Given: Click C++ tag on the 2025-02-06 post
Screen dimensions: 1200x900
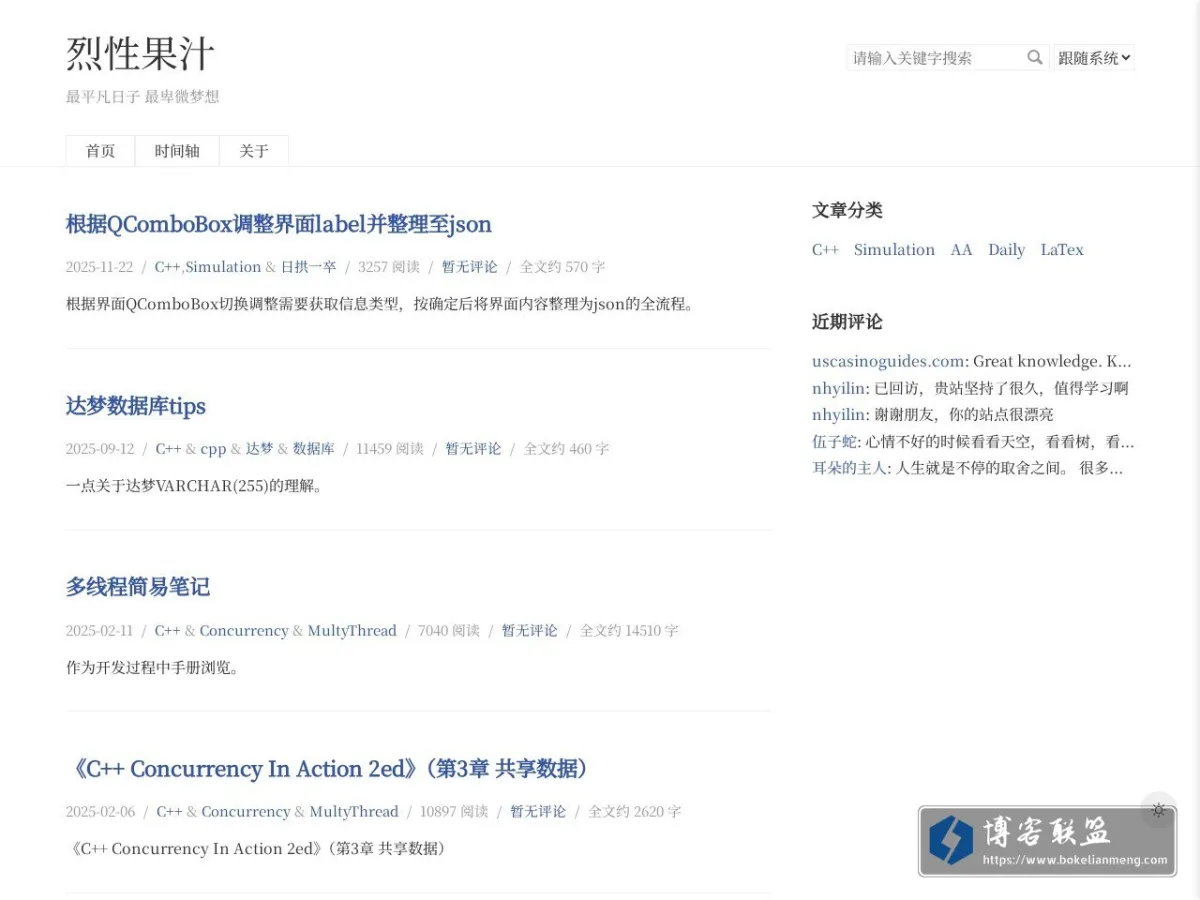Looking at the screenshot, I should tap(169, 812).
